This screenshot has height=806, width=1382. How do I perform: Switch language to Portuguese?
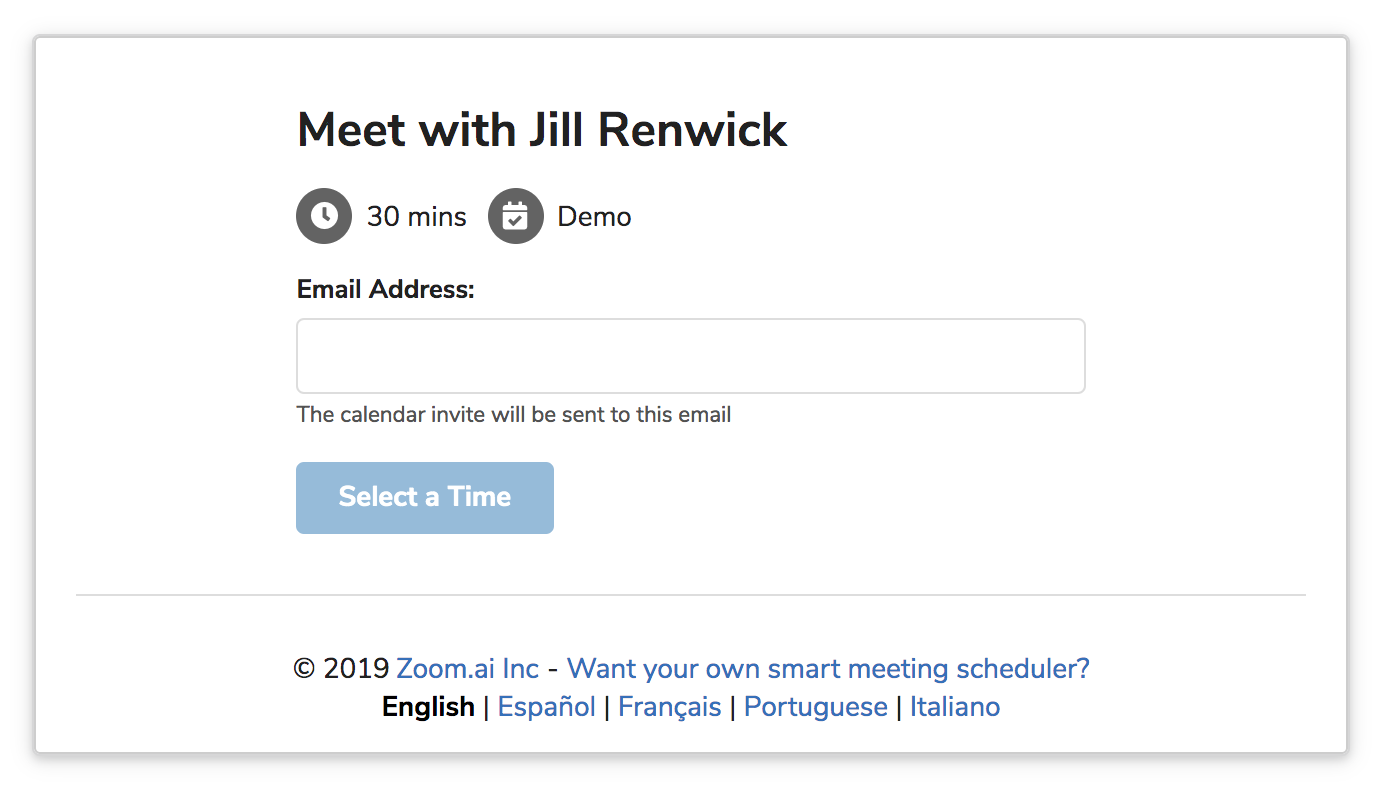pos(816,707)
